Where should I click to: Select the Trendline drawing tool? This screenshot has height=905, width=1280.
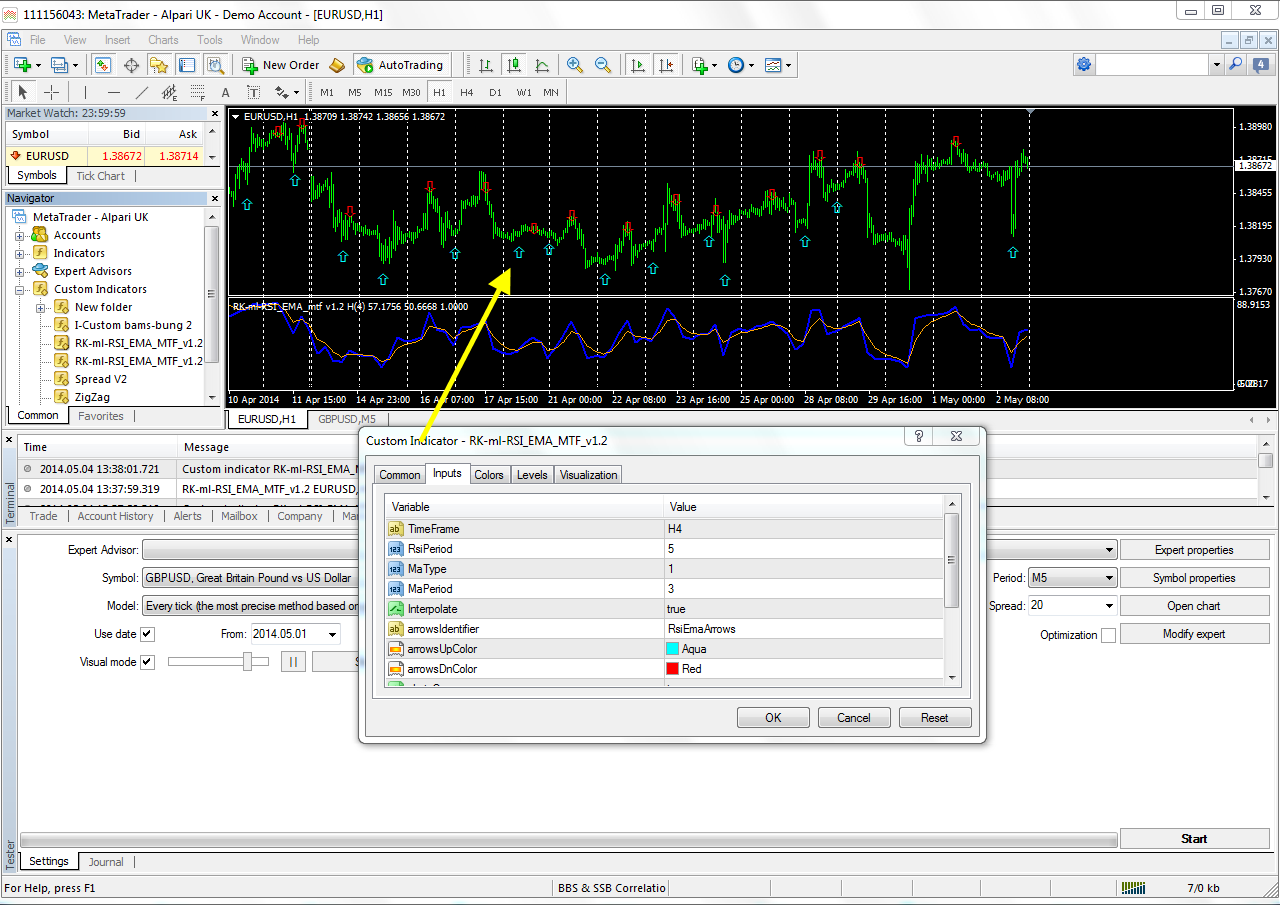click(x=141, y=92)
